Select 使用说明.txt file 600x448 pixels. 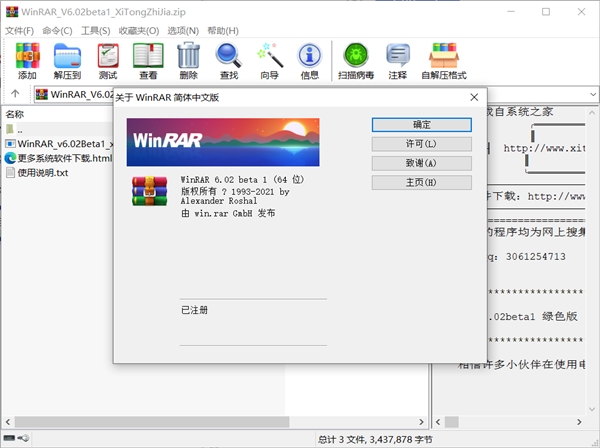coord(37,173)
